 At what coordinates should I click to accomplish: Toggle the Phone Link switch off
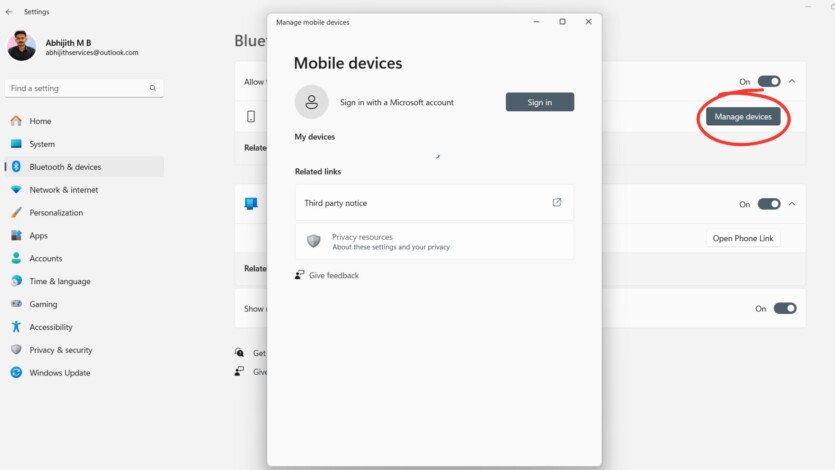coord(768,204)
